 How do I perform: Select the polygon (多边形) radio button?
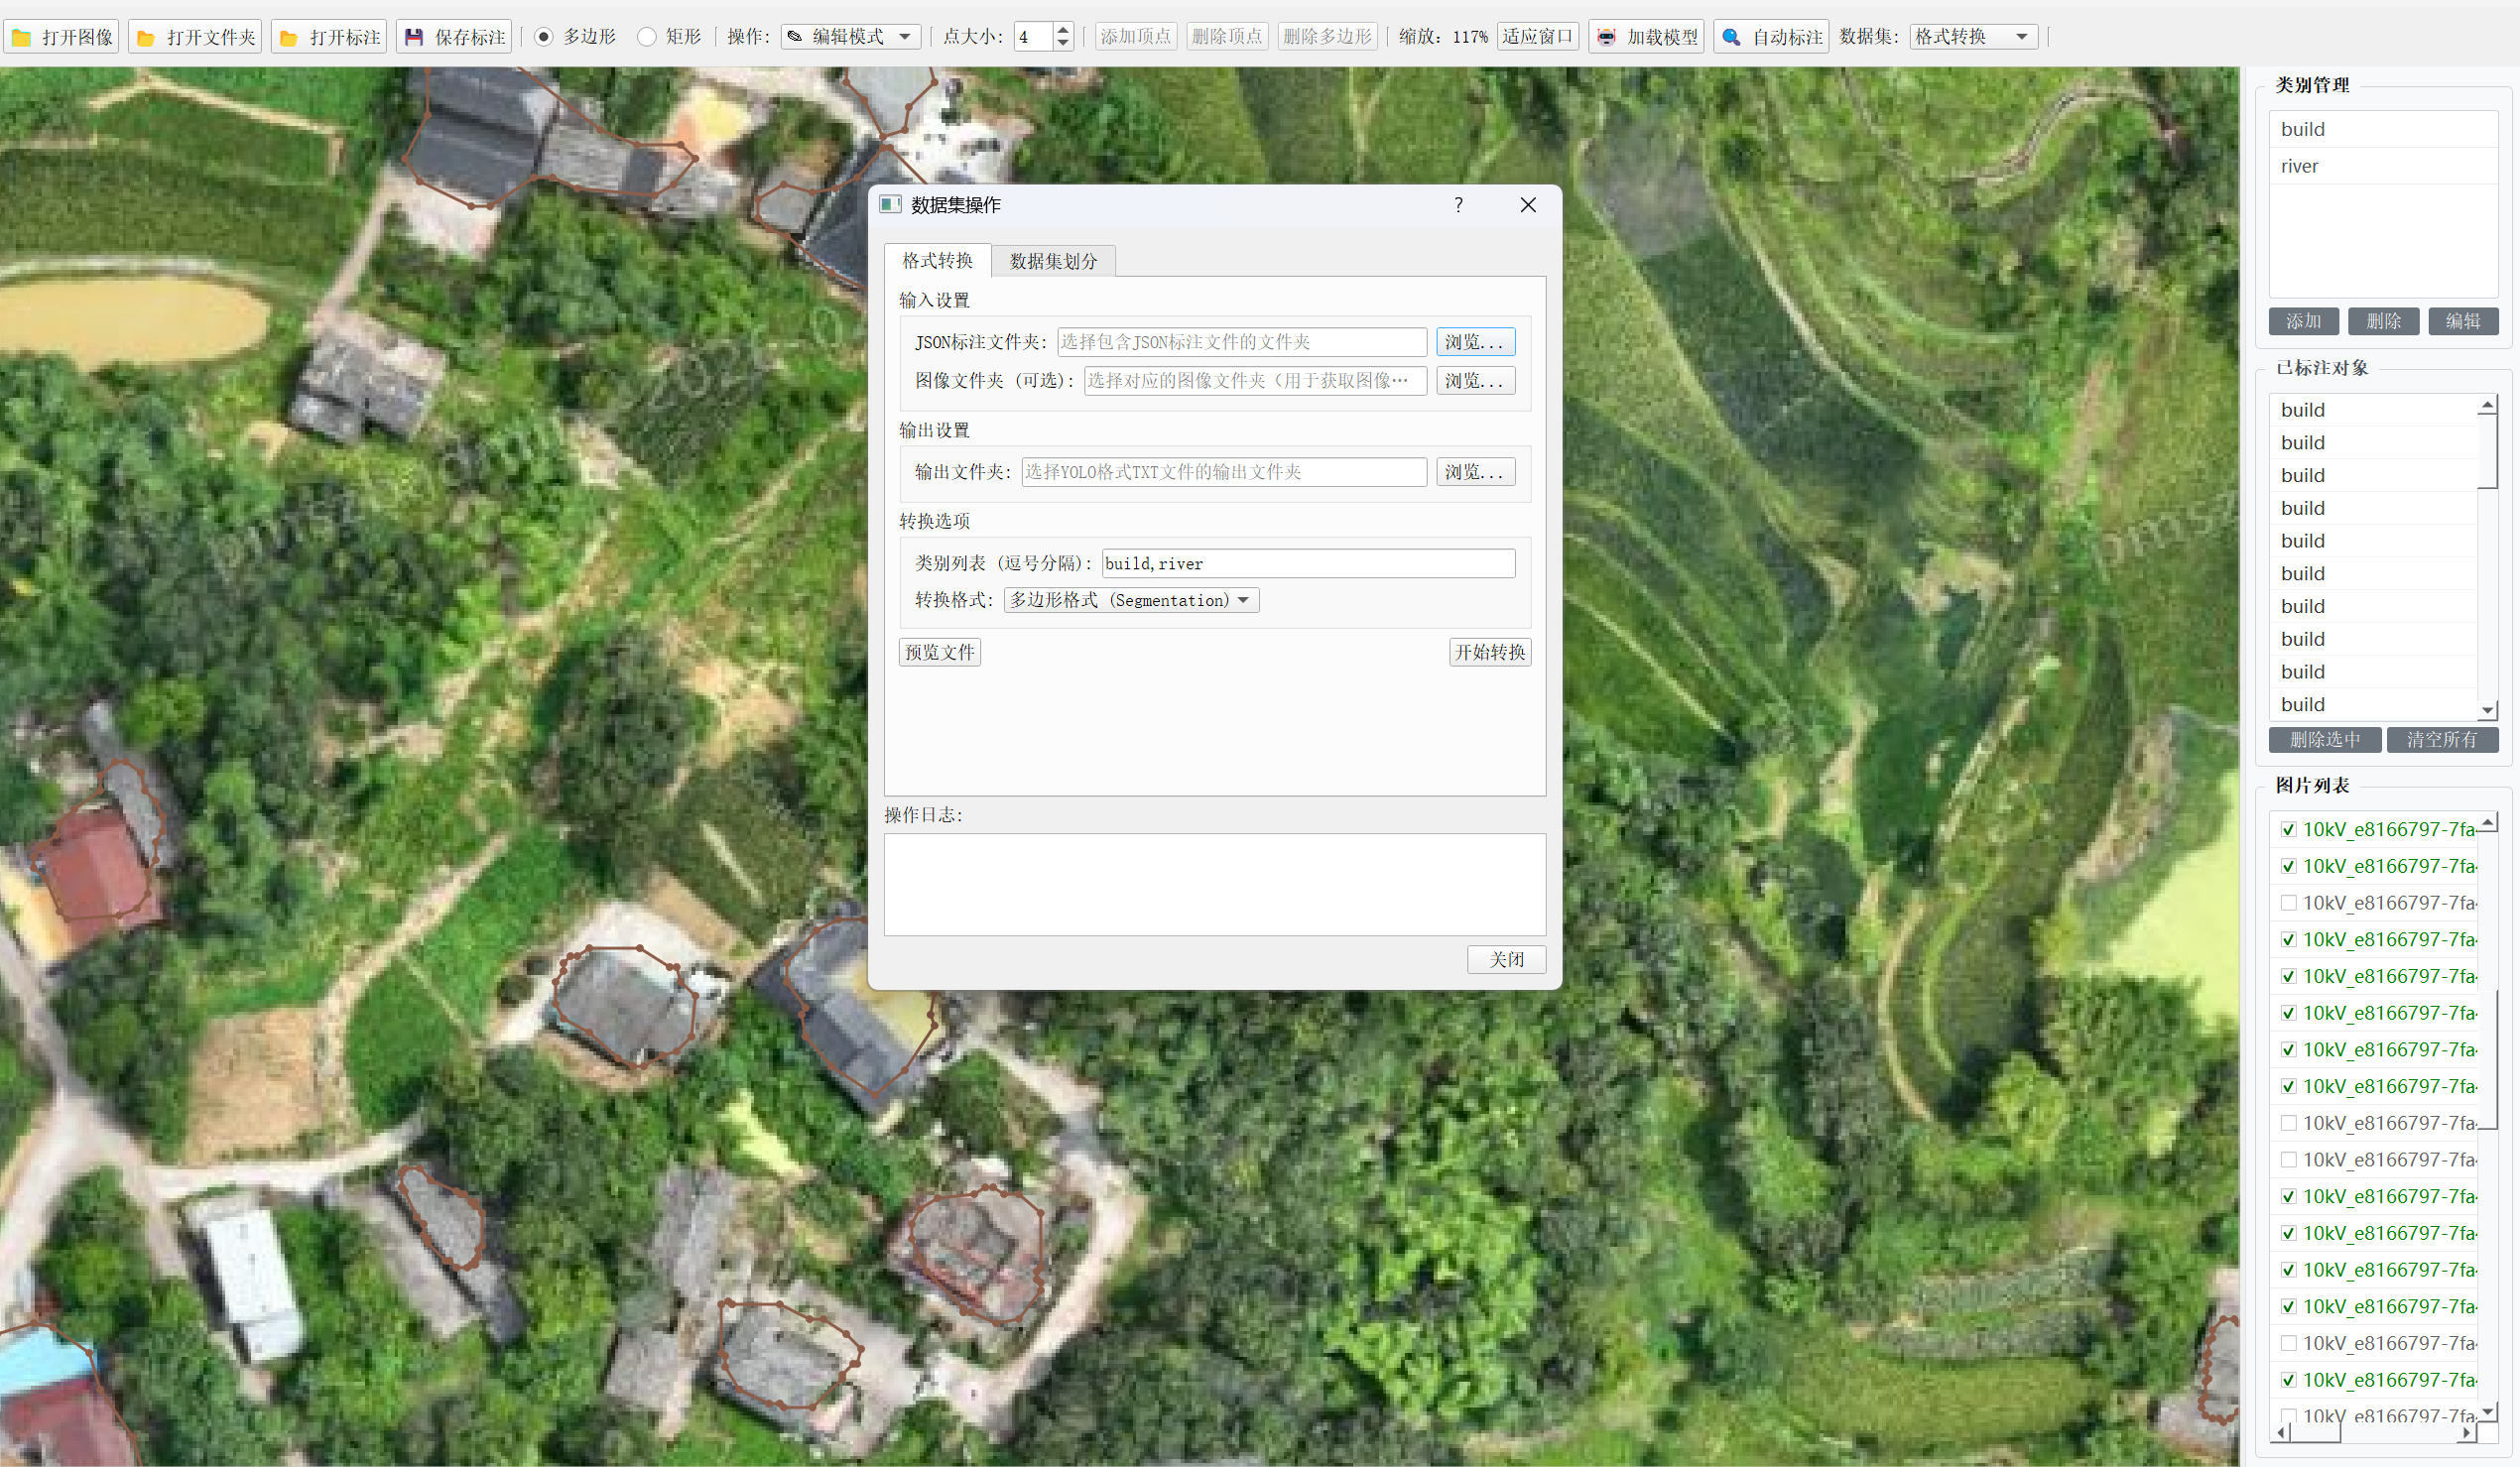[544, 37]
